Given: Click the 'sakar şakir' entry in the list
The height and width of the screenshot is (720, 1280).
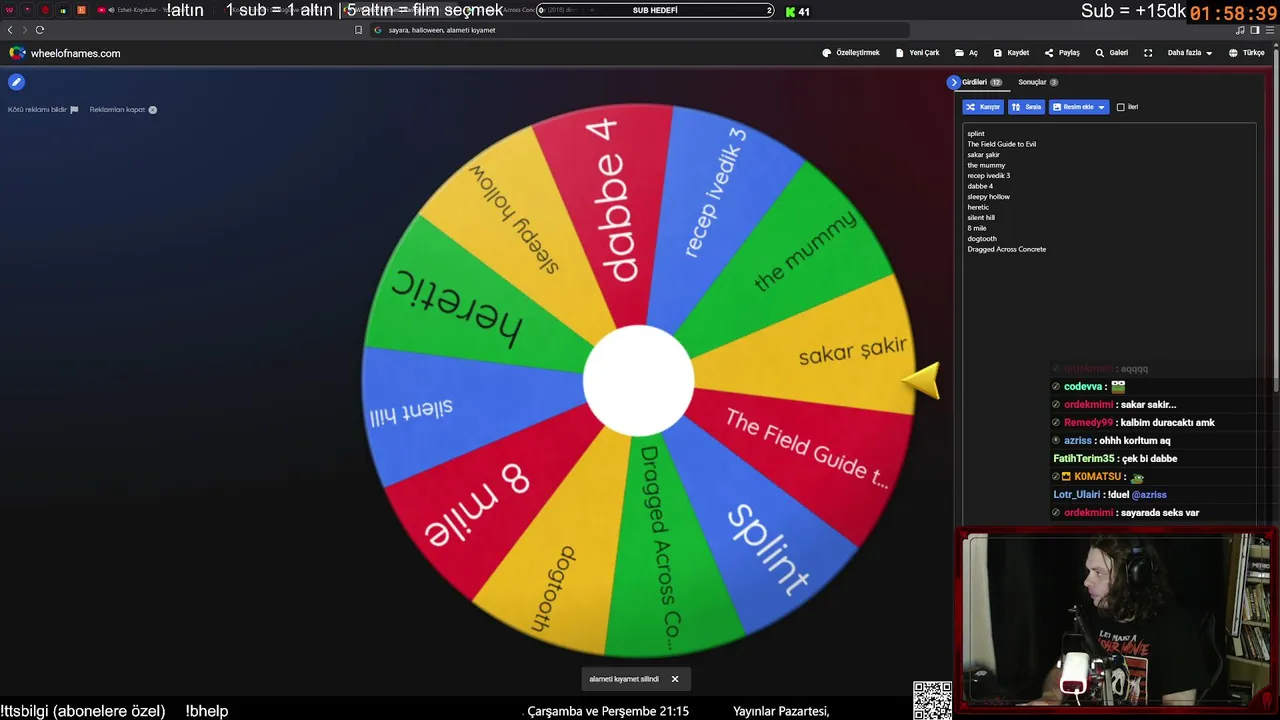Looking at the screenshot, I should (984, 155).
